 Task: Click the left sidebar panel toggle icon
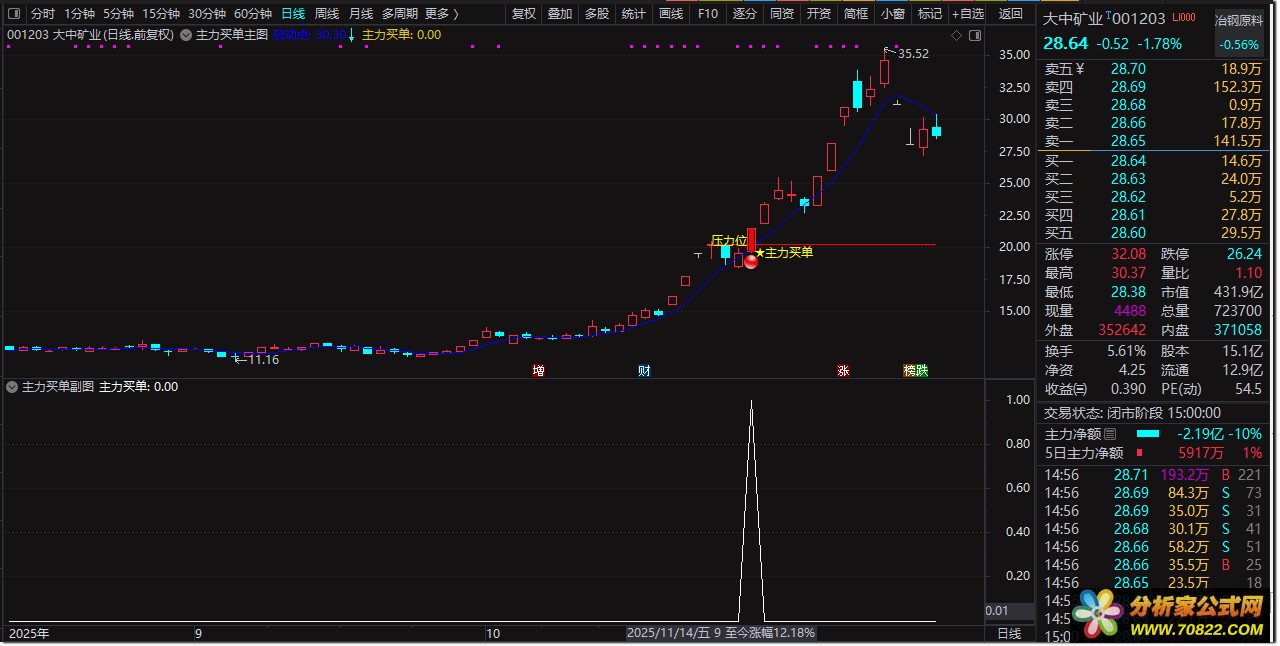pos(15,14)
